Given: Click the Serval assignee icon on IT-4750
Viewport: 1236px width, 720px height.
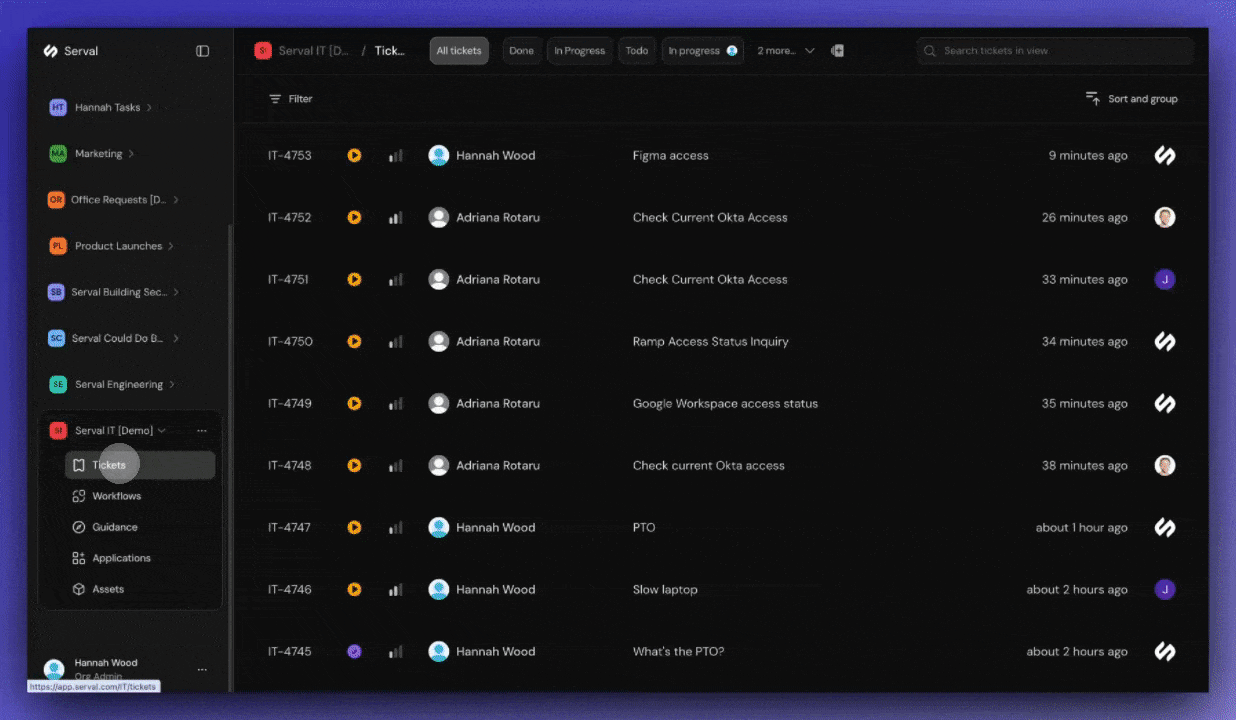Looking at the screenshot, I should [1165, 342].
